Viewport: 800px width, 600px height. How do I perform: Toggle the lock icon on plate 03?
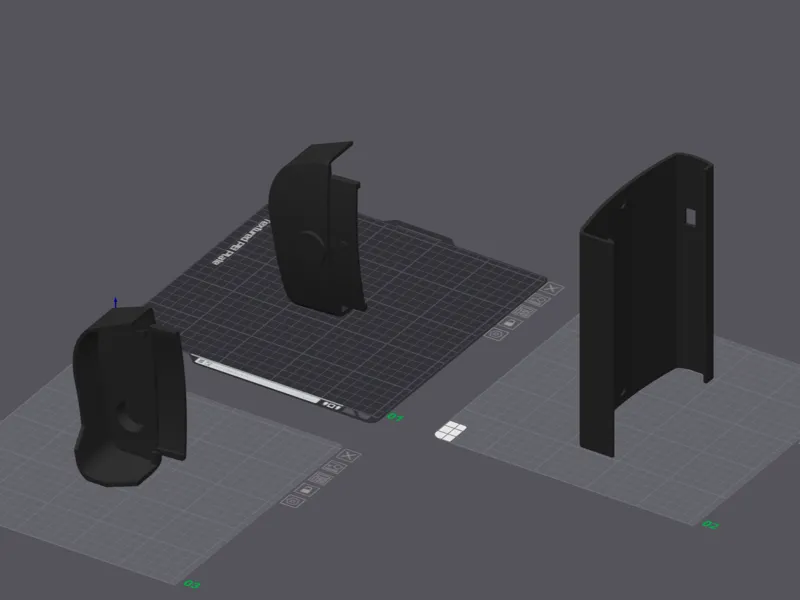tap(306, 490)
